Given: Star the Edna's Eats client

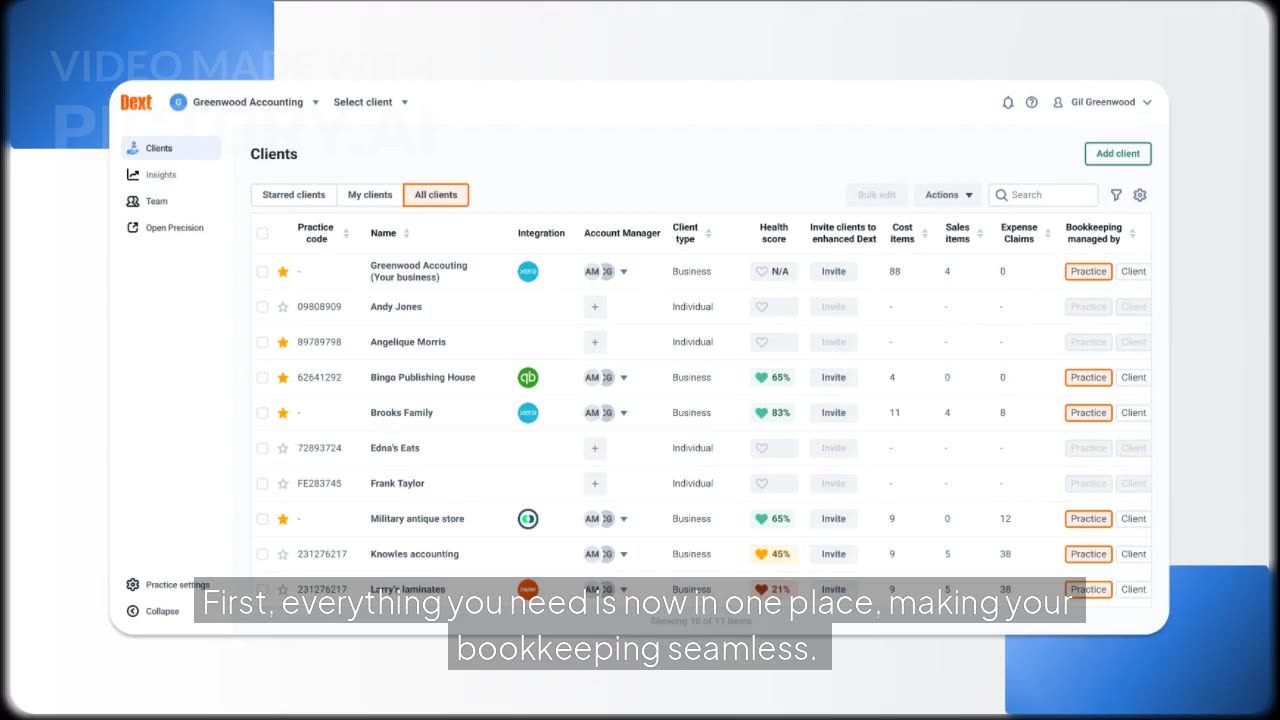Looking at the screenshot, I should click(x=283, y=448).
